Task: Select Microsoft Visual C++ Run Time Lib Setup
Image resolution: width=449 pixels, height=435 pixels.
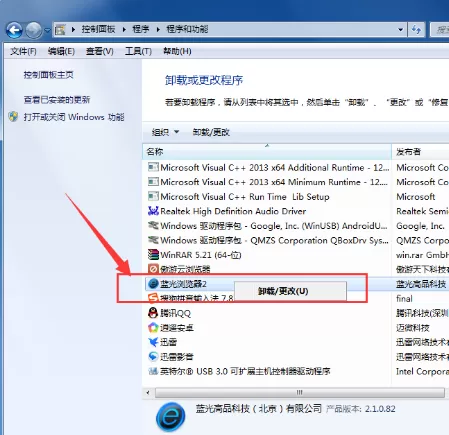Action: [x=245, y=197]
